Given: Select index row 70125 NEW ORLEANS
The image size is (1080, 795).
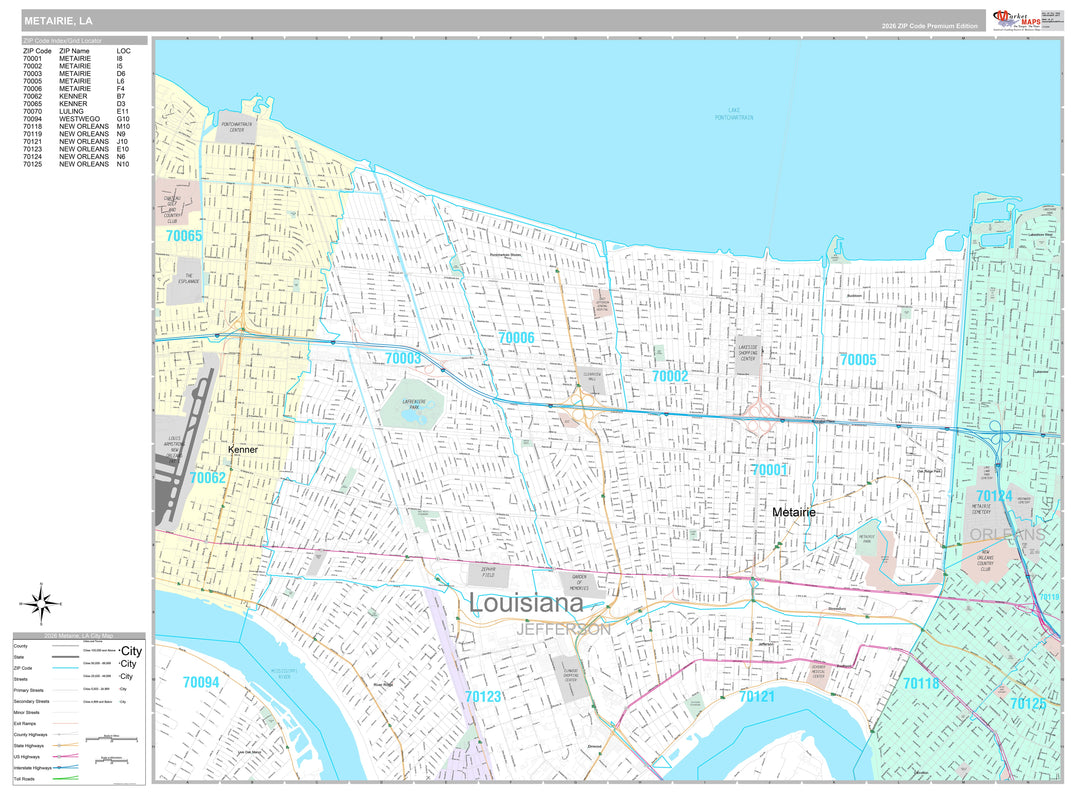Looking at the screenshot, I should (76, 165).
